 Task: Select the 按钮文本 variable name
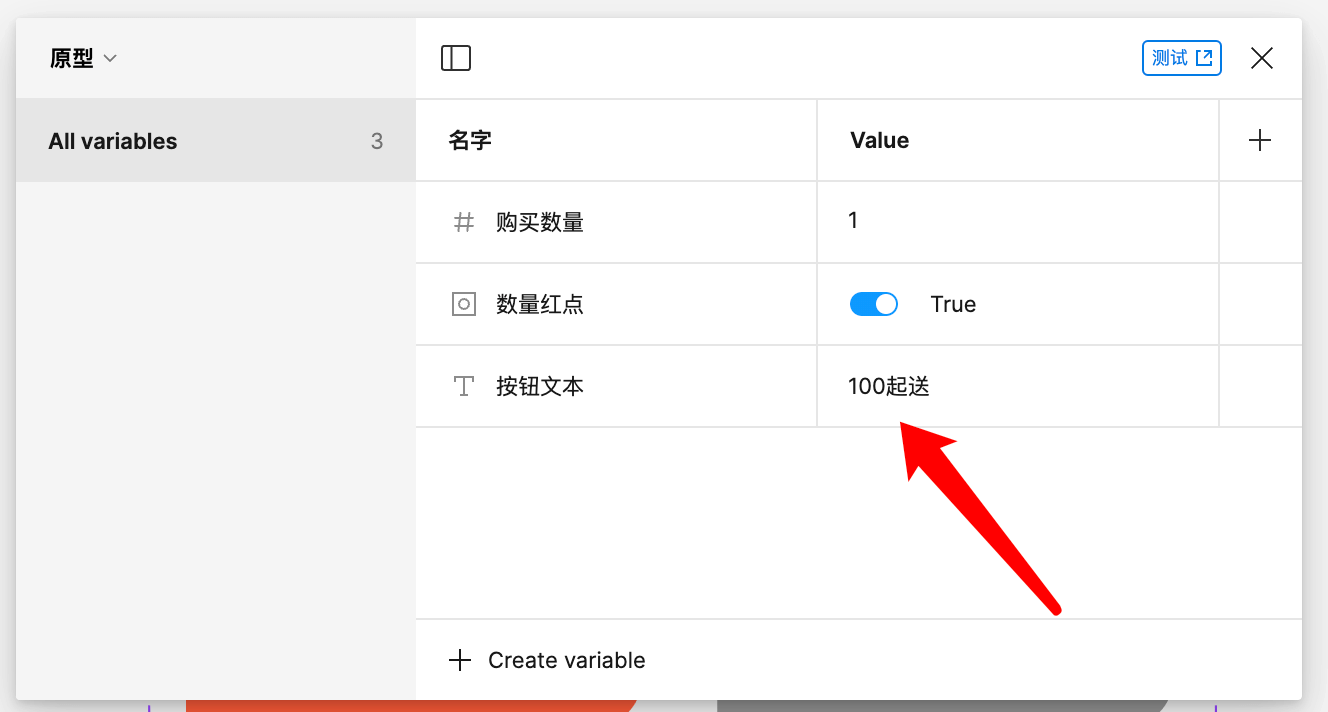coord(540,386)
